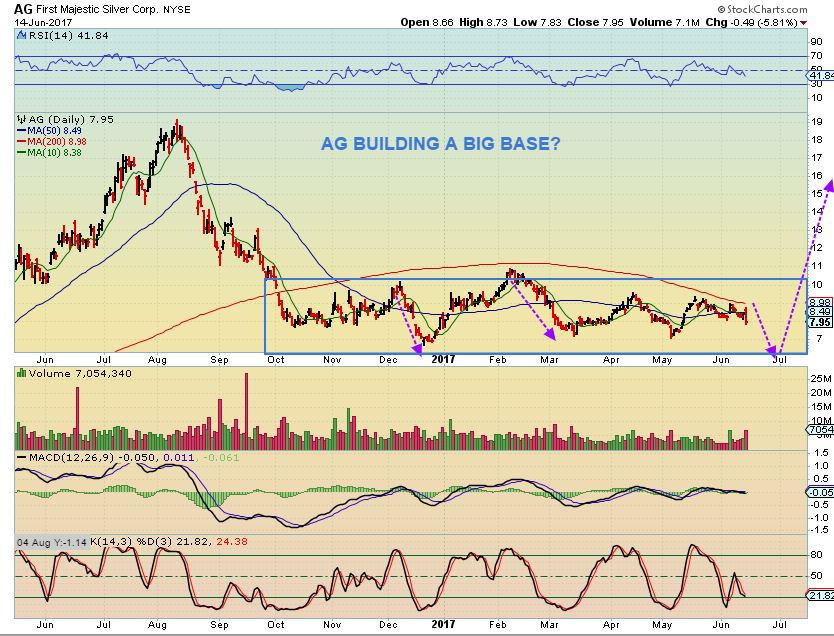Screen dimensions: 834x636
Task: Click the RSI(14) 41.84 legend label
Action: (69, 36)
